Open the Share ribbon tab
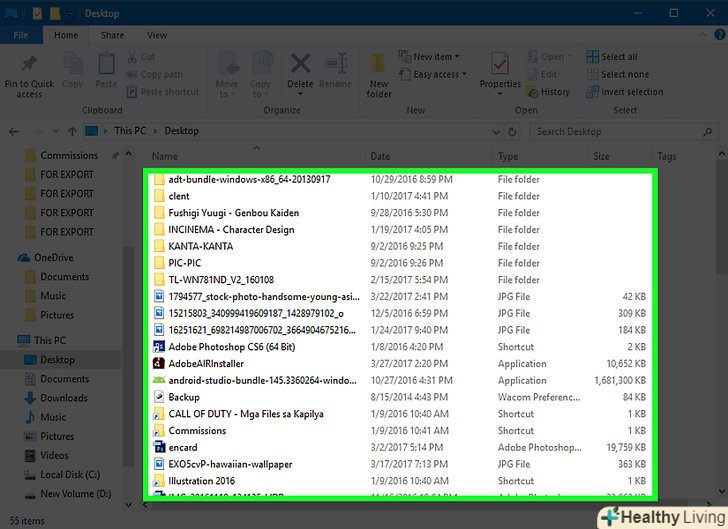728x529 pixels. pyautogui.click(x=112, y=35)
